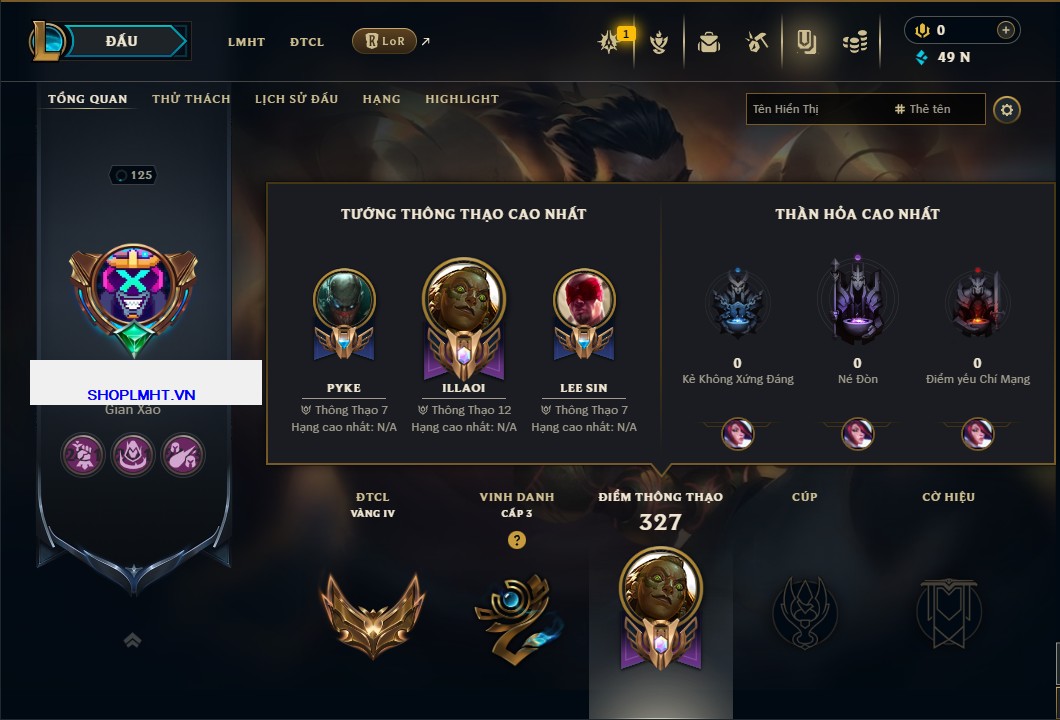
Task: Open the Collection backpack icon
Action: point(708,42)
